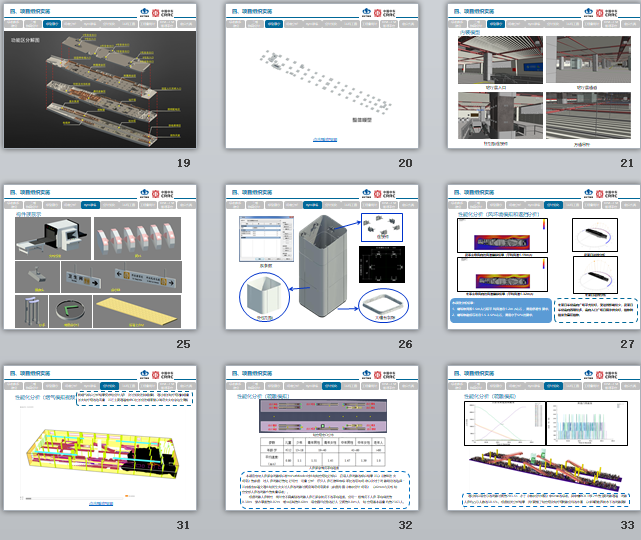Click the slide number label 33
Viewport: 641px width, 540px height.
pyautogui.click(x=627, y=525)
